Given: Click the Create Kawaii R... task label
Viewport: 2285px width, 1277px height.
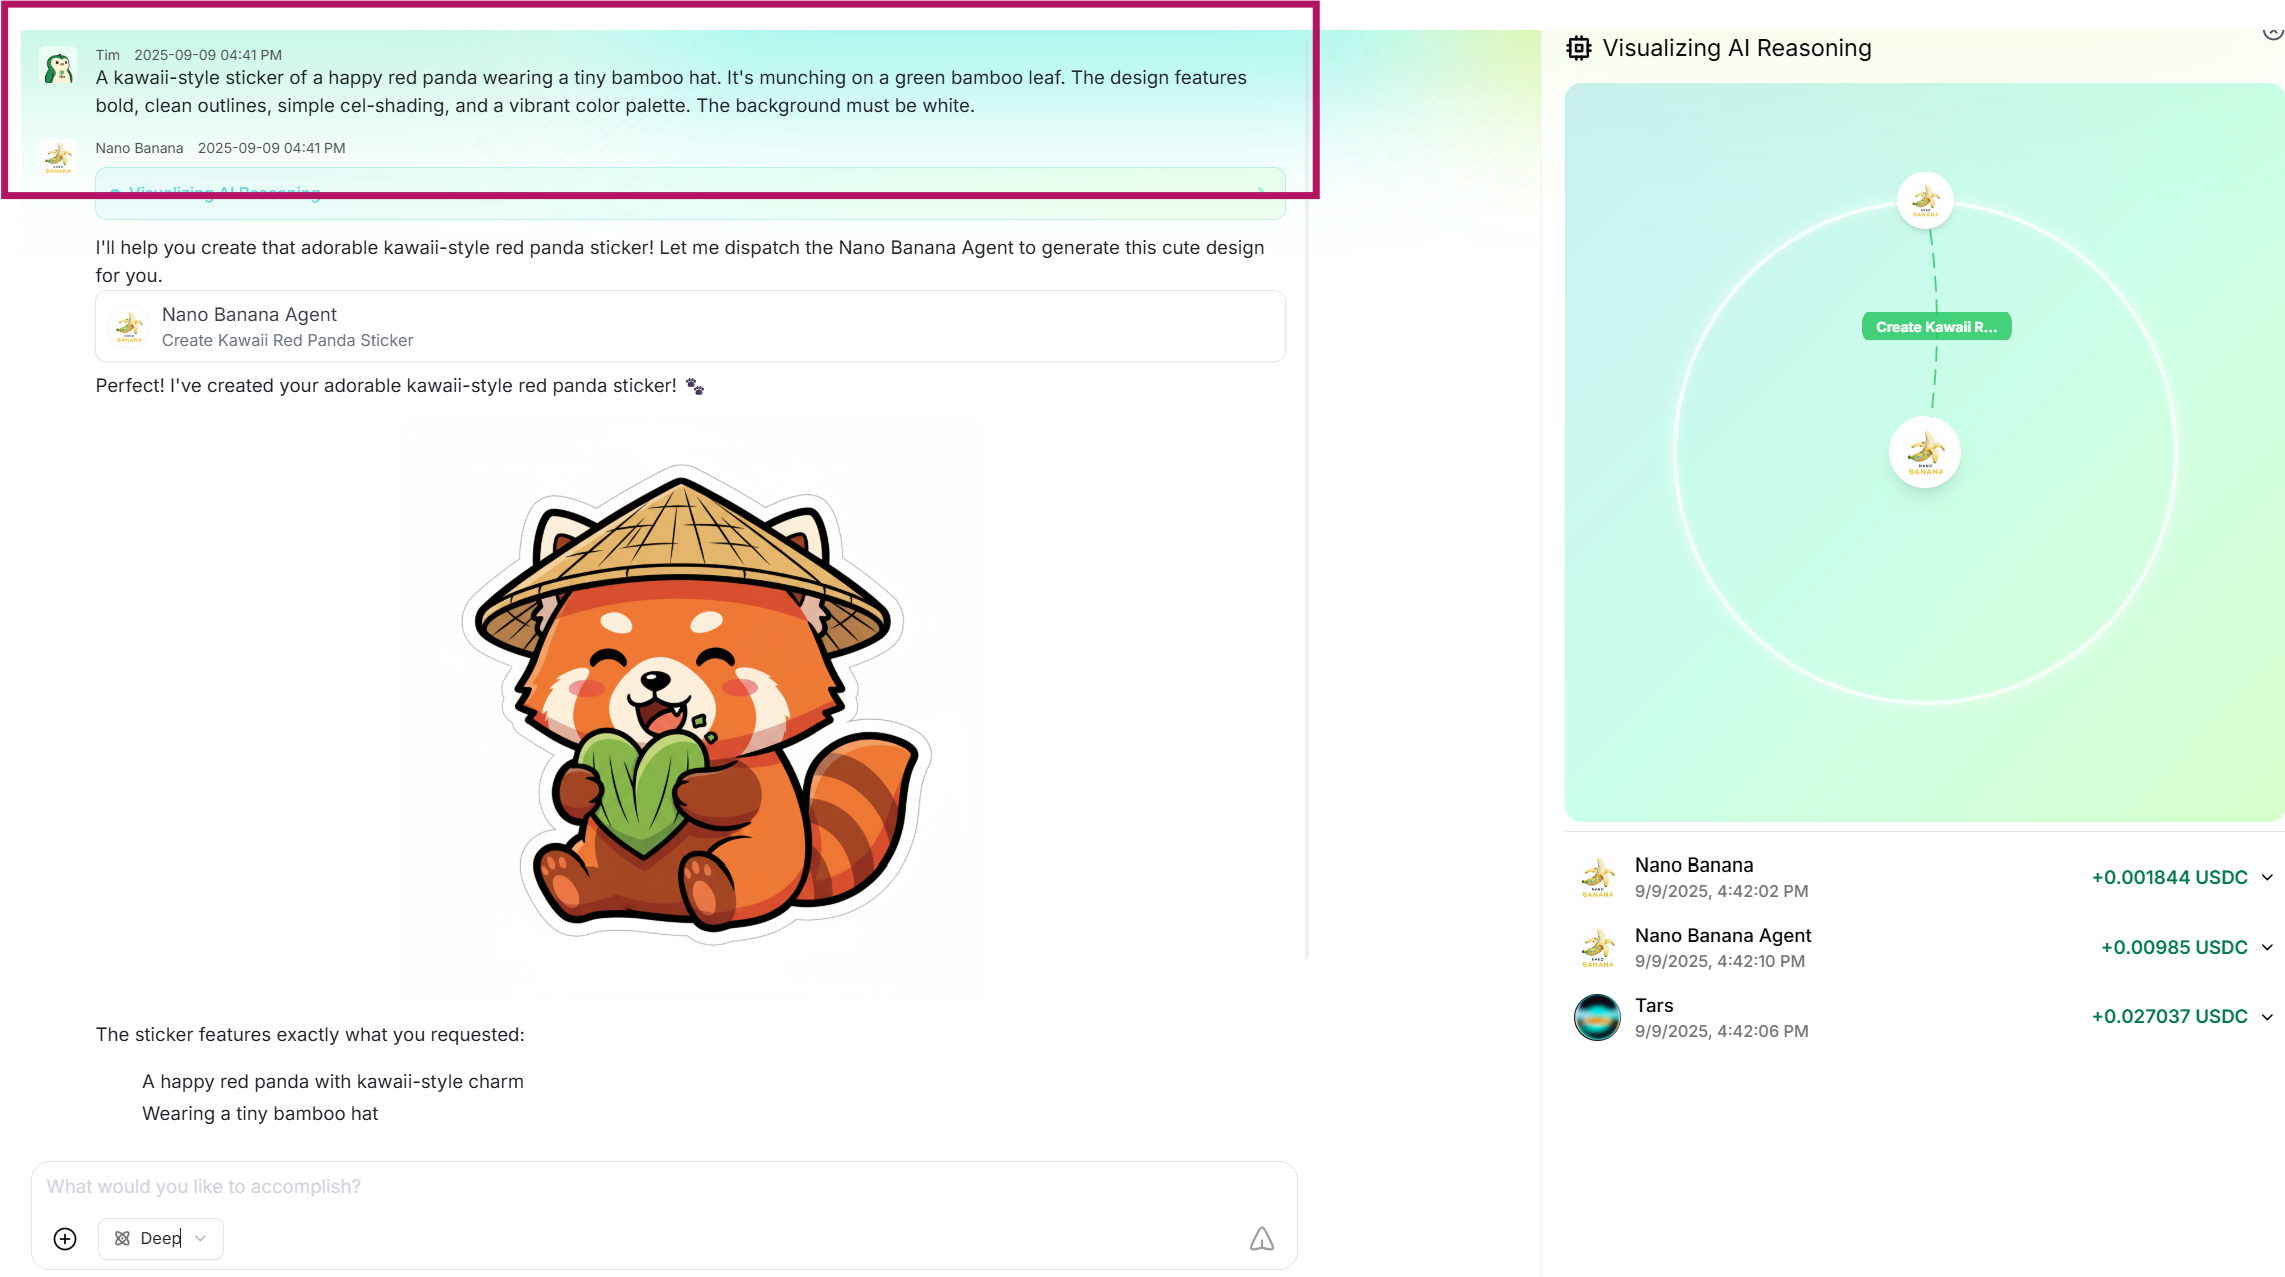Looking at the screenshot, I should click(x=1936, y=327).
